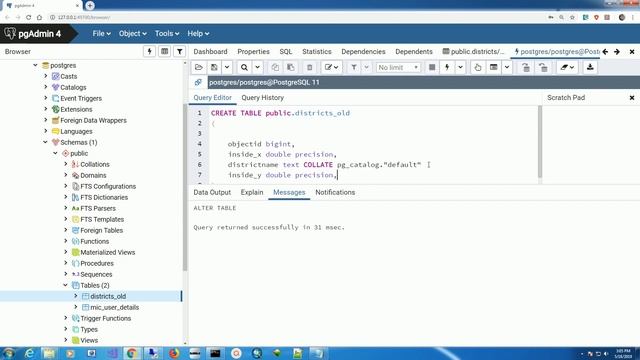The width and height of the screenshot is (640, 360).
Task: Switch to Data Output tab
Action: [212, 192]
